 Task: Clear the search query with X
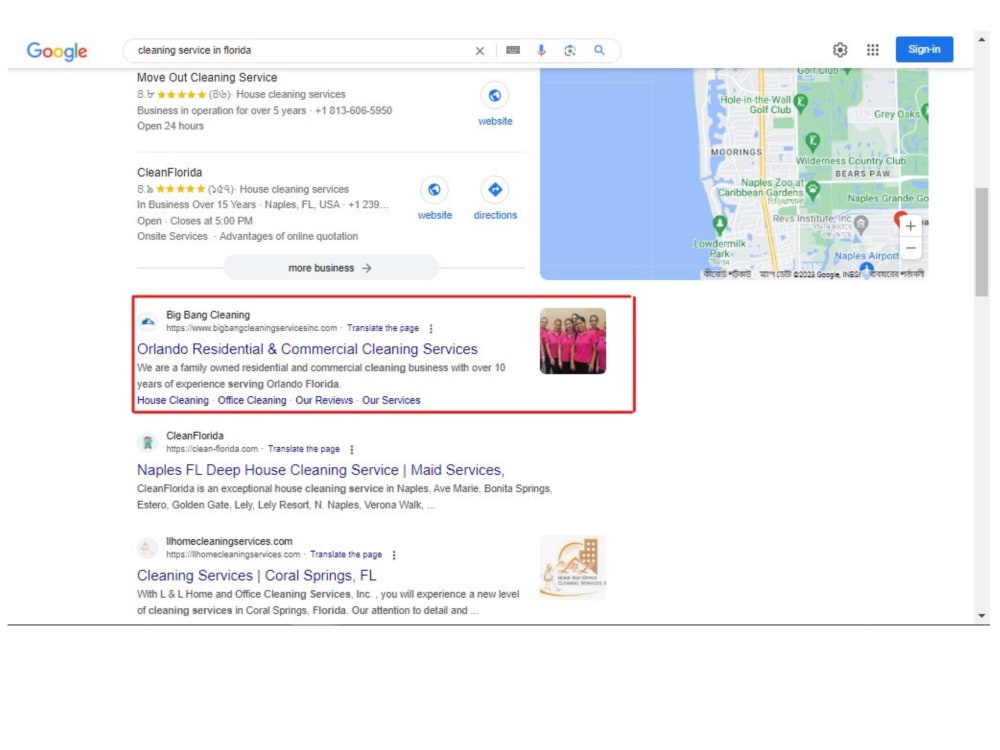point(480,50)
